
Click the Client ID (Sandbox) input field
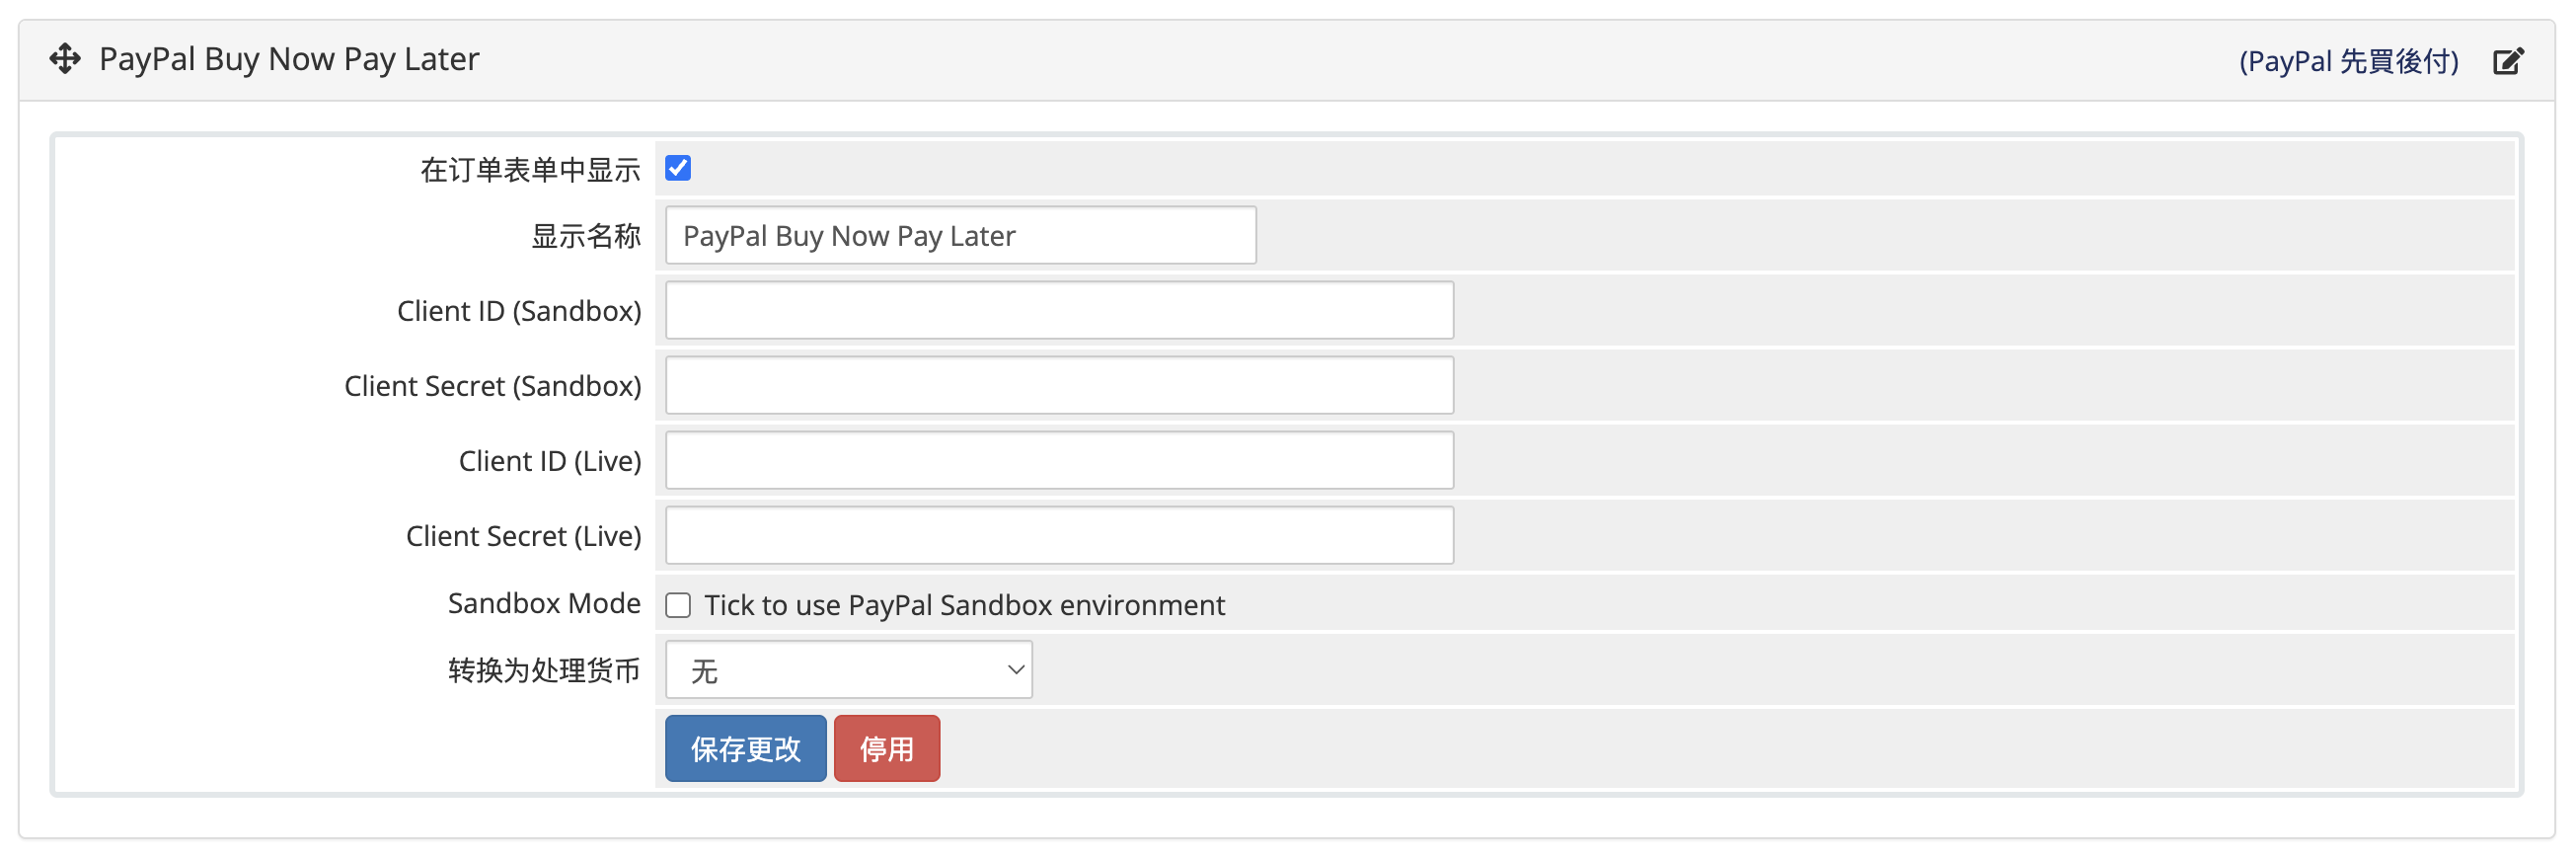(x=1059, y=311)
